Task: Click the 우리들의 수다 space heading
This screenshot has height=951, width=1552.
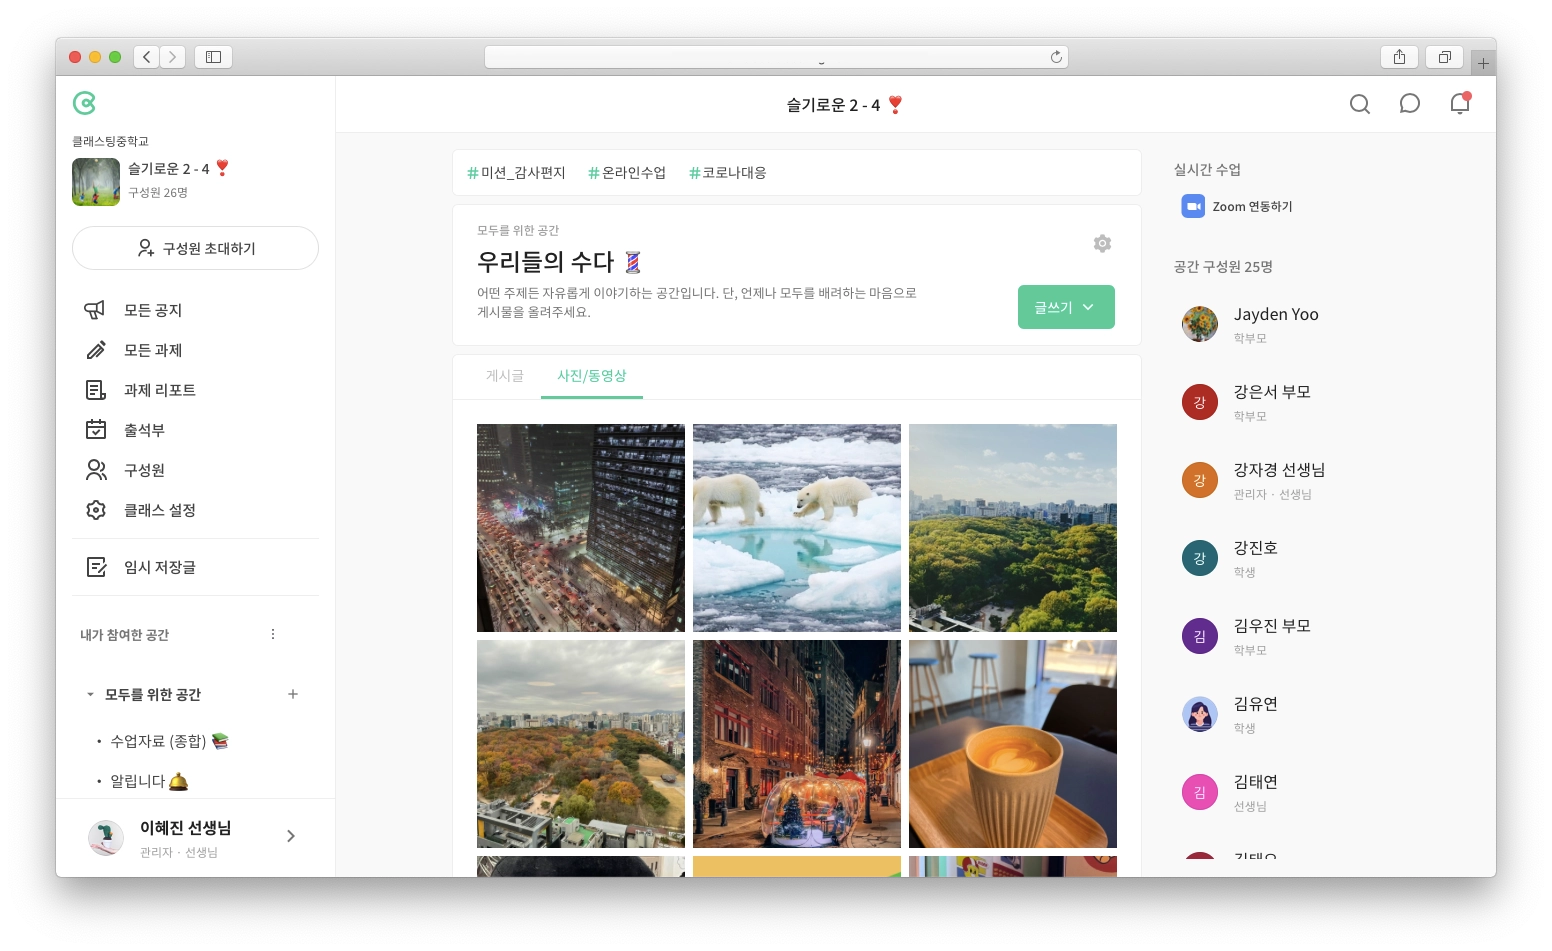Action: [559, 262]
